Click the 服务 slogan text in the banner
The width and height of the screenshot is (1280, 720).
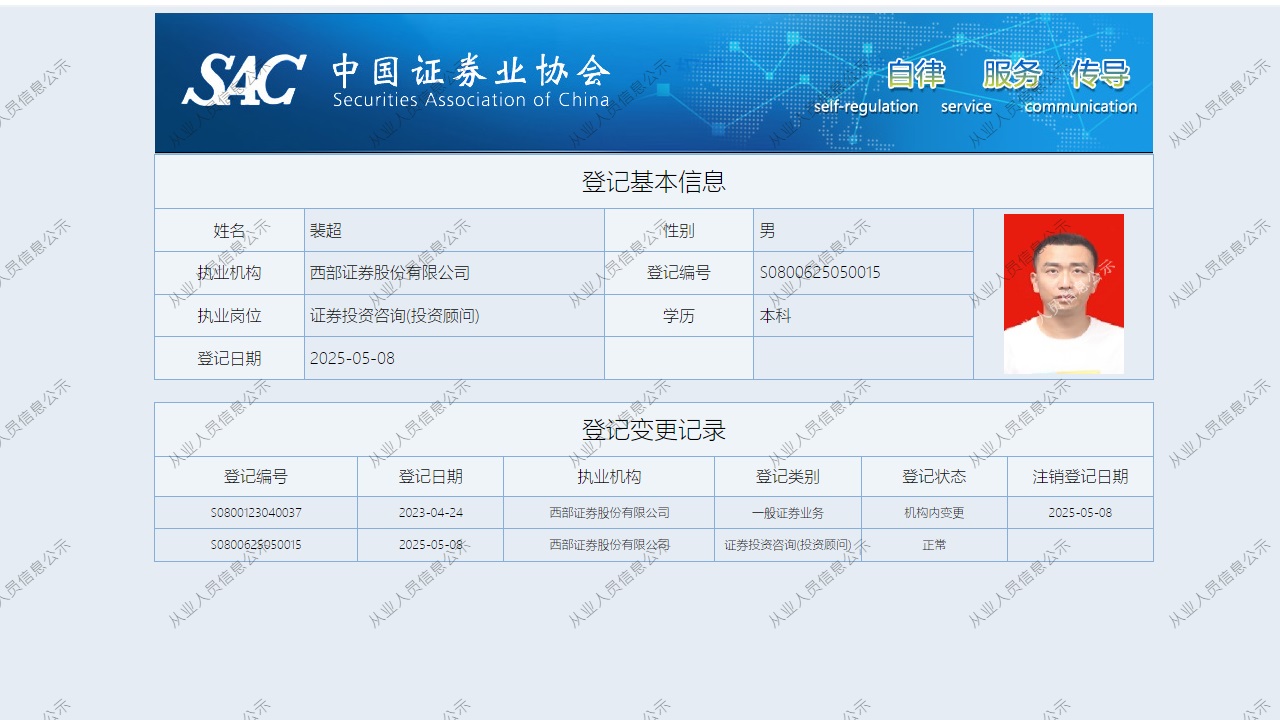[x=1011, y=74]
